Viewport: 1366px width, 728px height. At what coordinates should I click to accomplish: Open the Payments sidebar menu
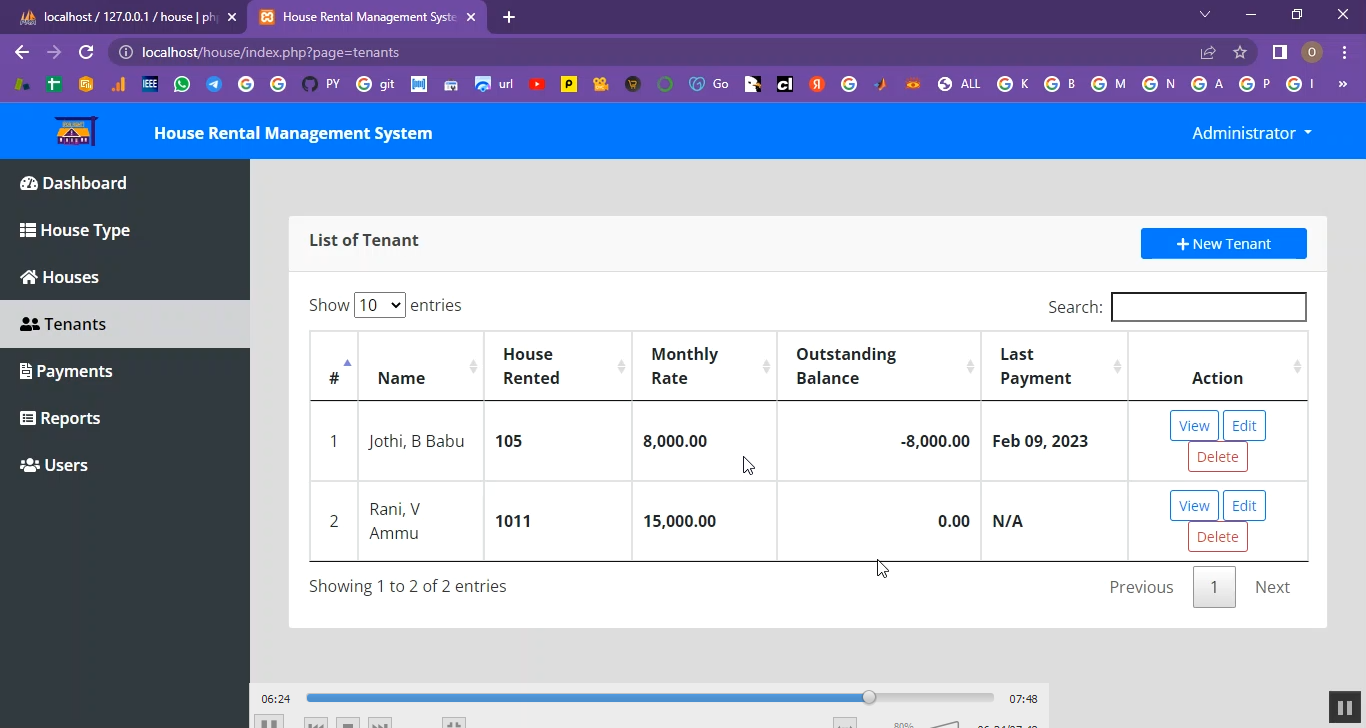[74, 371]
